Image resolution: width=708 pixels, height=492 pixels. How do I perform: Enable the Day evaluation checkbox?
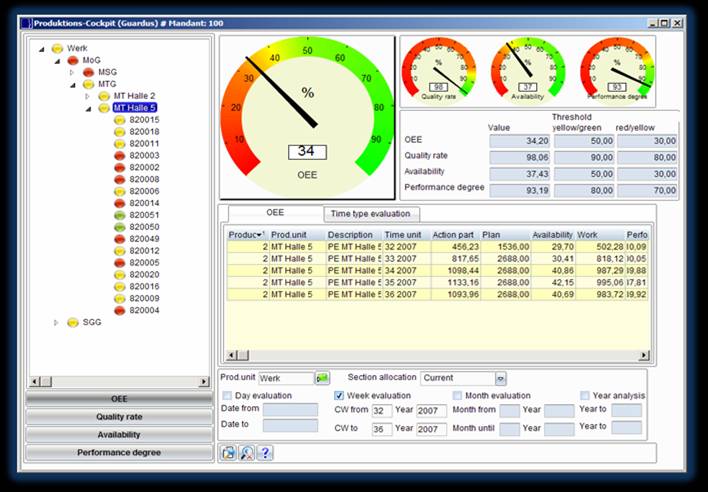[227, 396]
